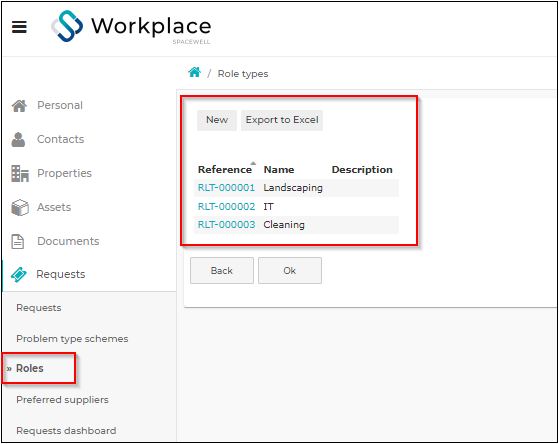Open Problem type schemes submenu item
The height and width of the screenshot is (444, 559).
[72, 339]
